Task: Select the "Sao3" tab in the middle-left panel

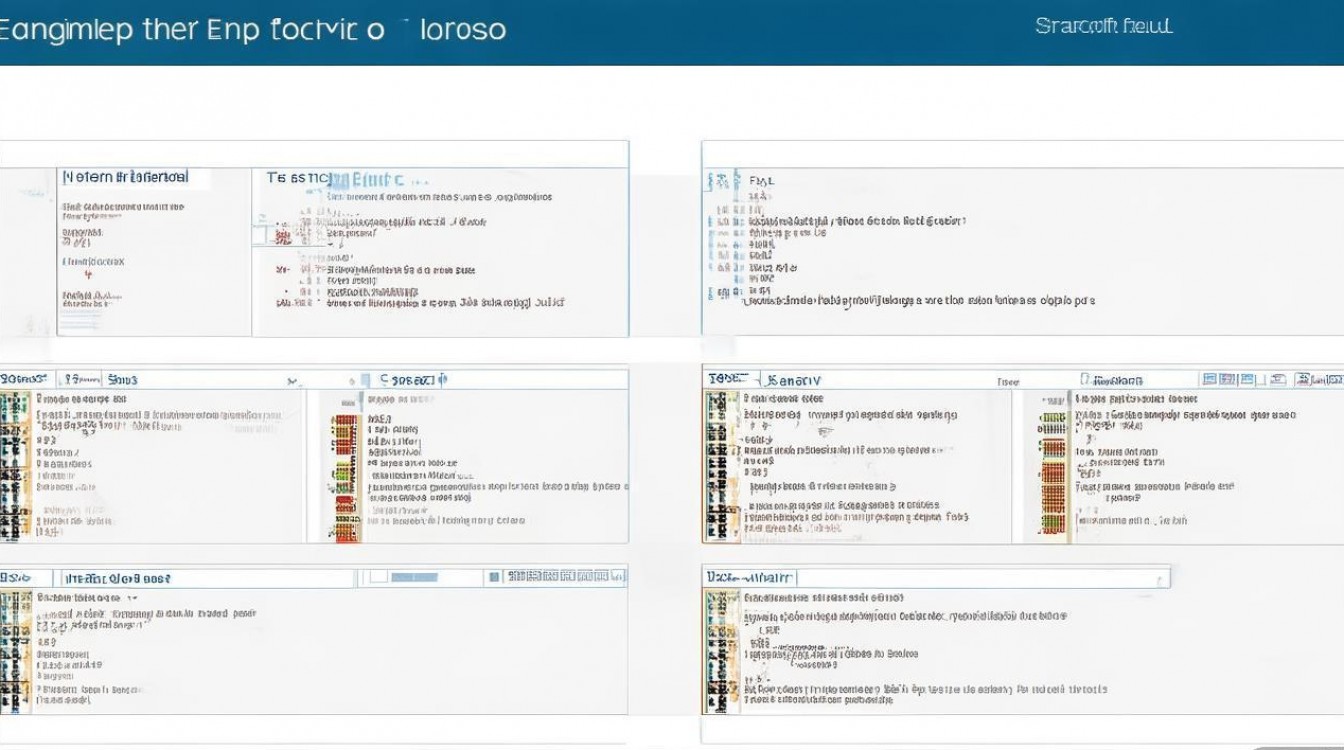Action: coord(122,380)
